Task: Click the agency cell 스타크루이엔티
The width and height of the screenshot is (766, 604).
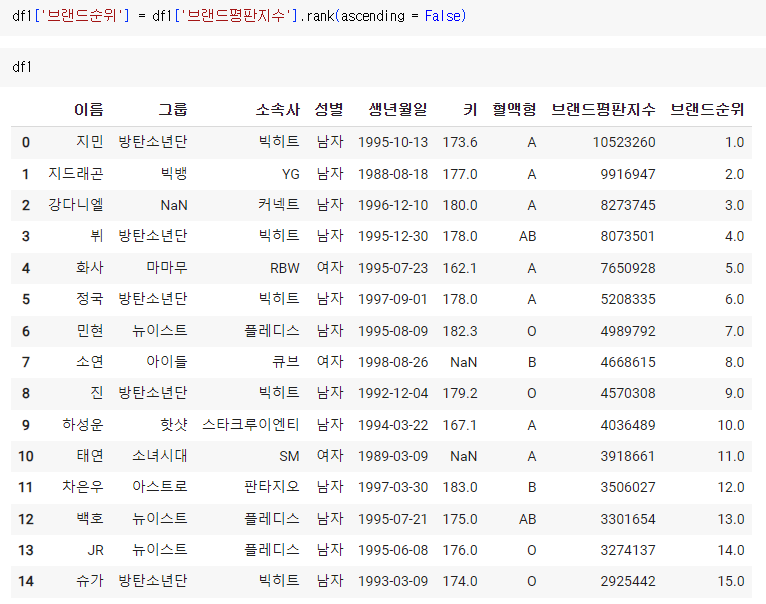Action: point(251,425)
